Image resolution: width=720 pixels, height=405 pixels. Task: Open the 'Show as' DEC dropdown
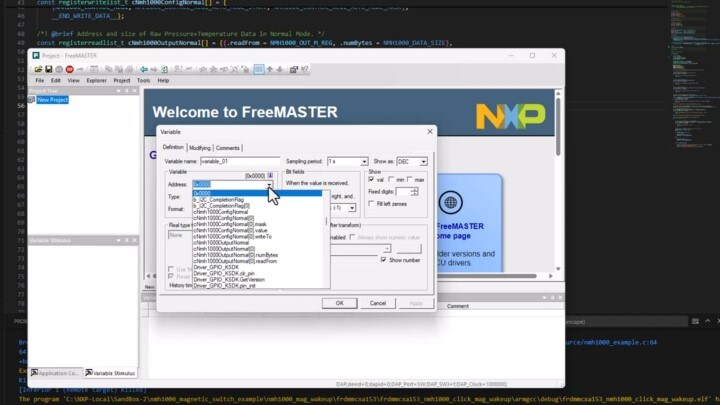(x=423, y=161)
